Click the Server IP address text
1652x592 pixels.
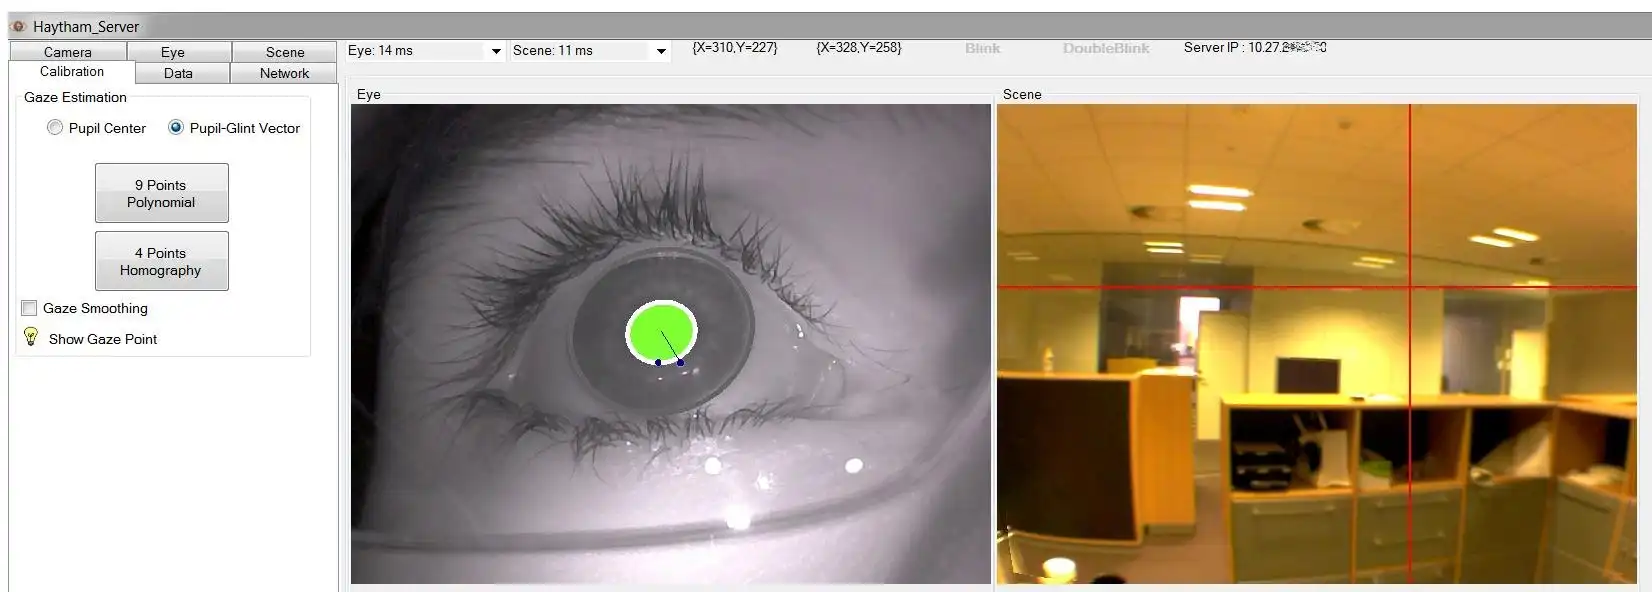click(1255, 47)
